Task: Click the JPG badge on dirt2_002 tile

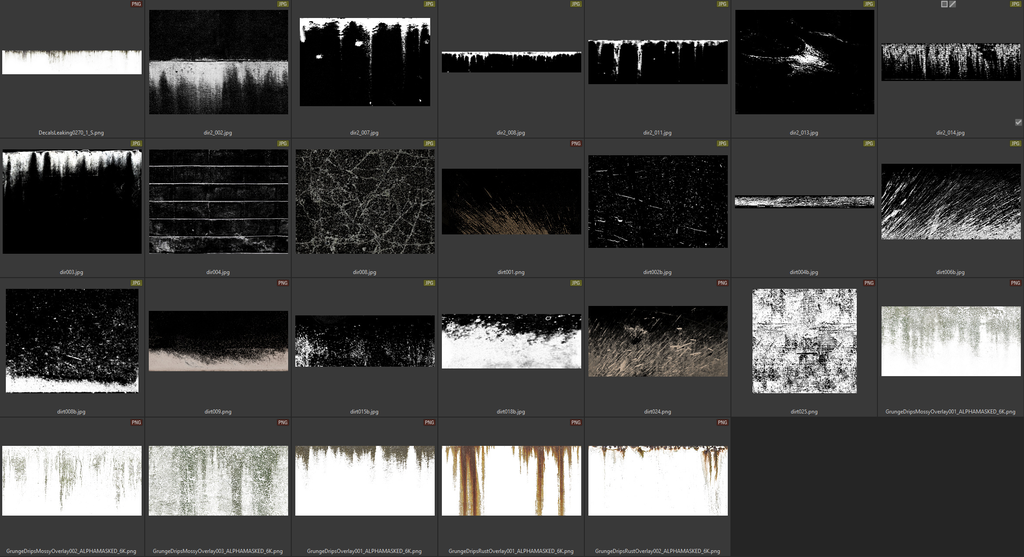Action: [x=283, y=4]
